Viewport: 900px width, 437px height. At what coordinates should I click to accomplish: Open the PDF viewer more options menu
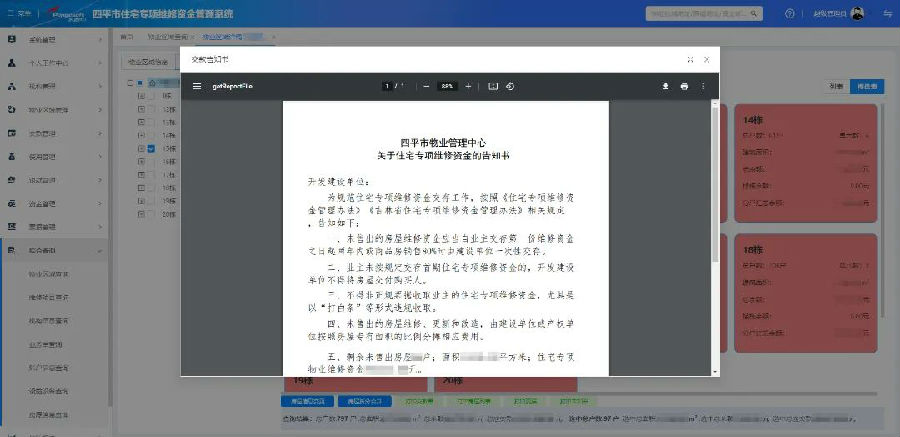[703, 86]
